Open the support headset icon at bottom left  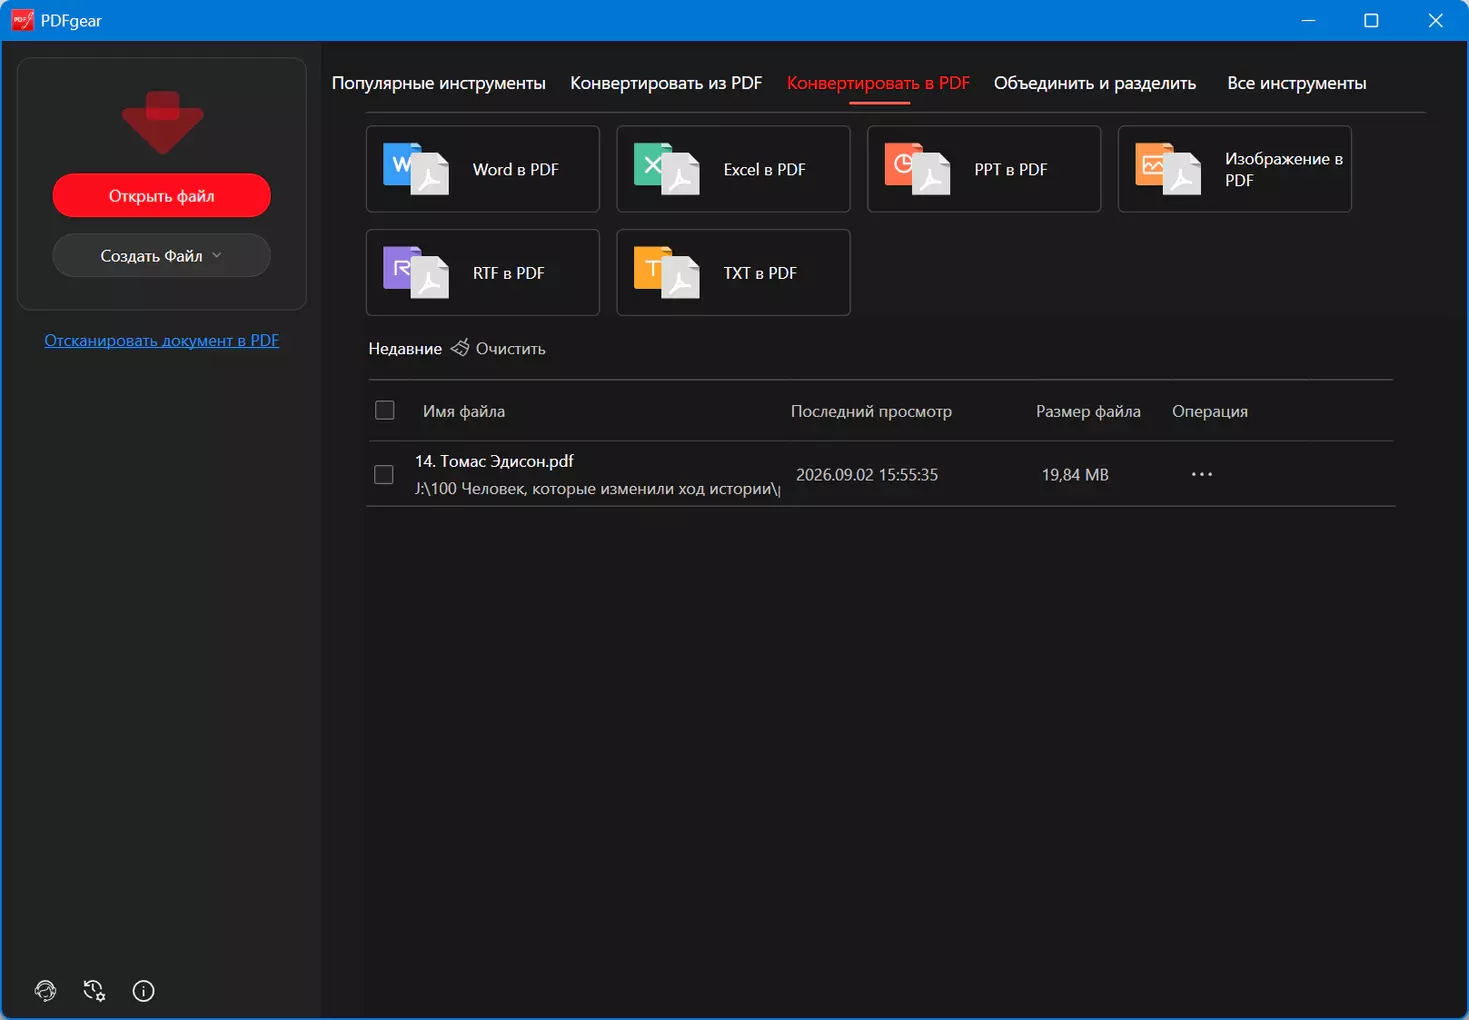coord(46,991)
